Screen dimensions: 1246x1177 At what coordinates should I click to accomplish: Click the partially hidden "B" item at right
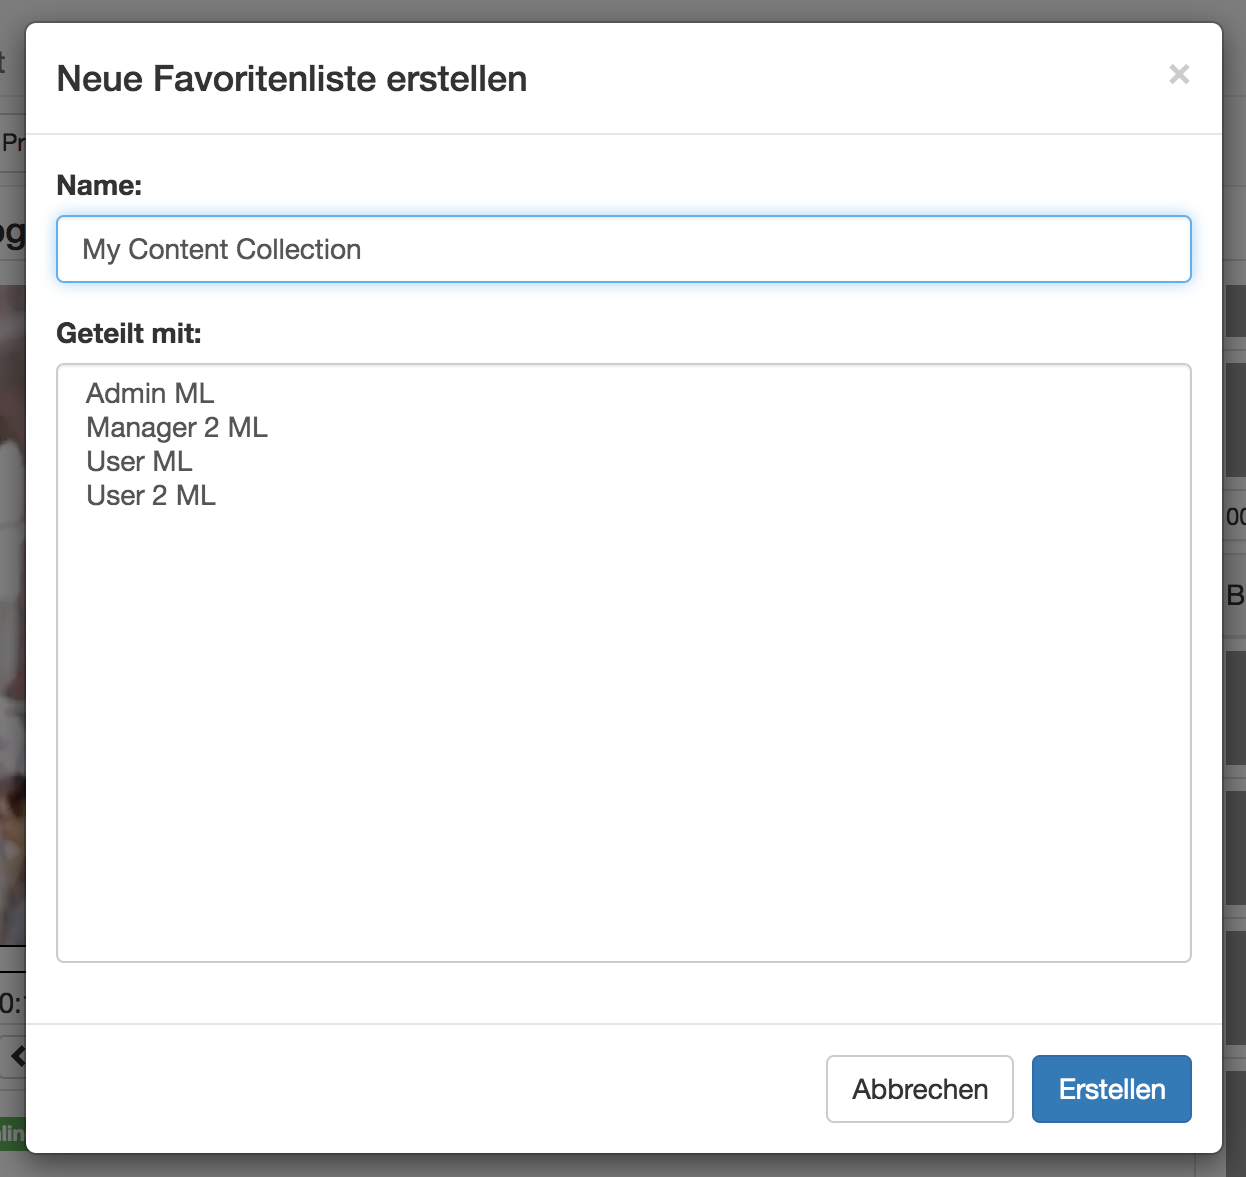click(x=1235, y=596)
